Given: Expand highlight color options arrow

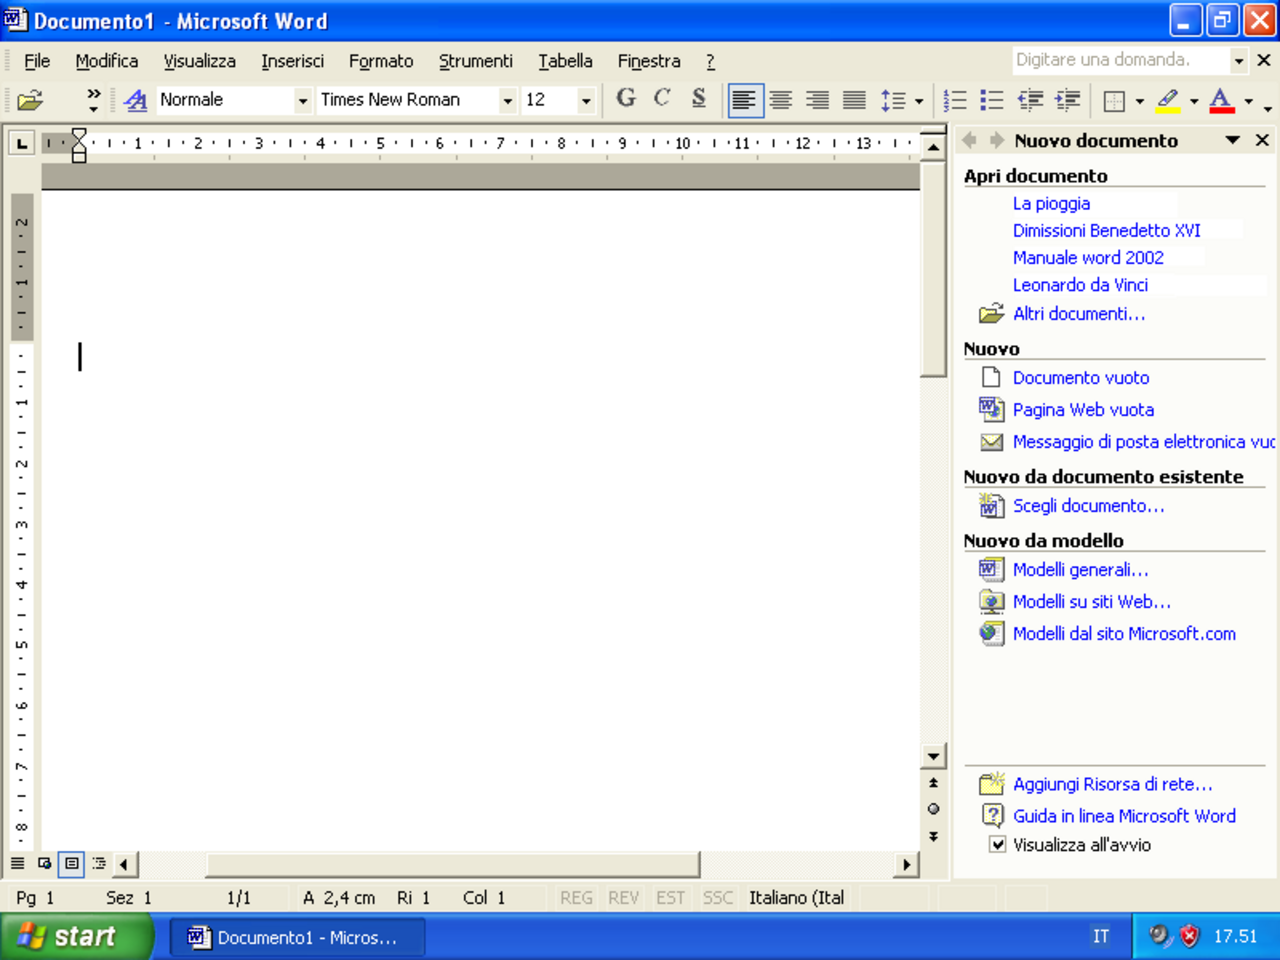Looking at the screenshot, I should (1193, 101).
